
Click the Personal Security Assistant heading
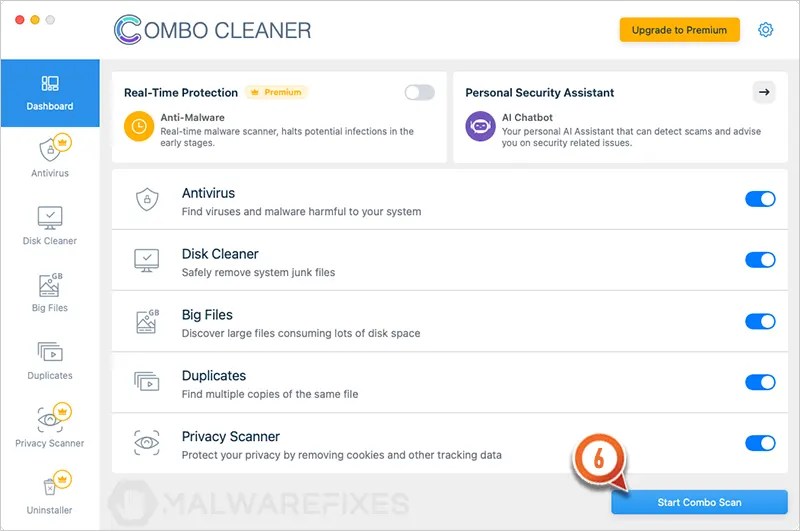coord(540,93)
